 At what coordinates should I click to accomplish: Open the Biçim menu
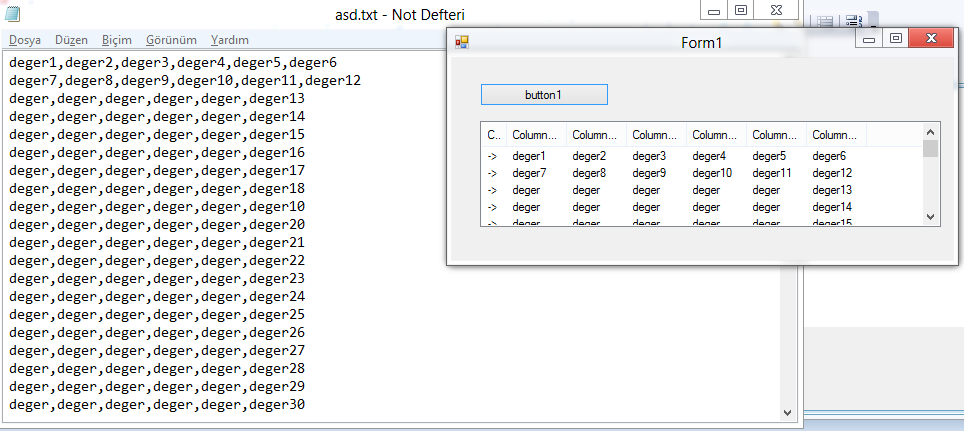click(117, 40)
